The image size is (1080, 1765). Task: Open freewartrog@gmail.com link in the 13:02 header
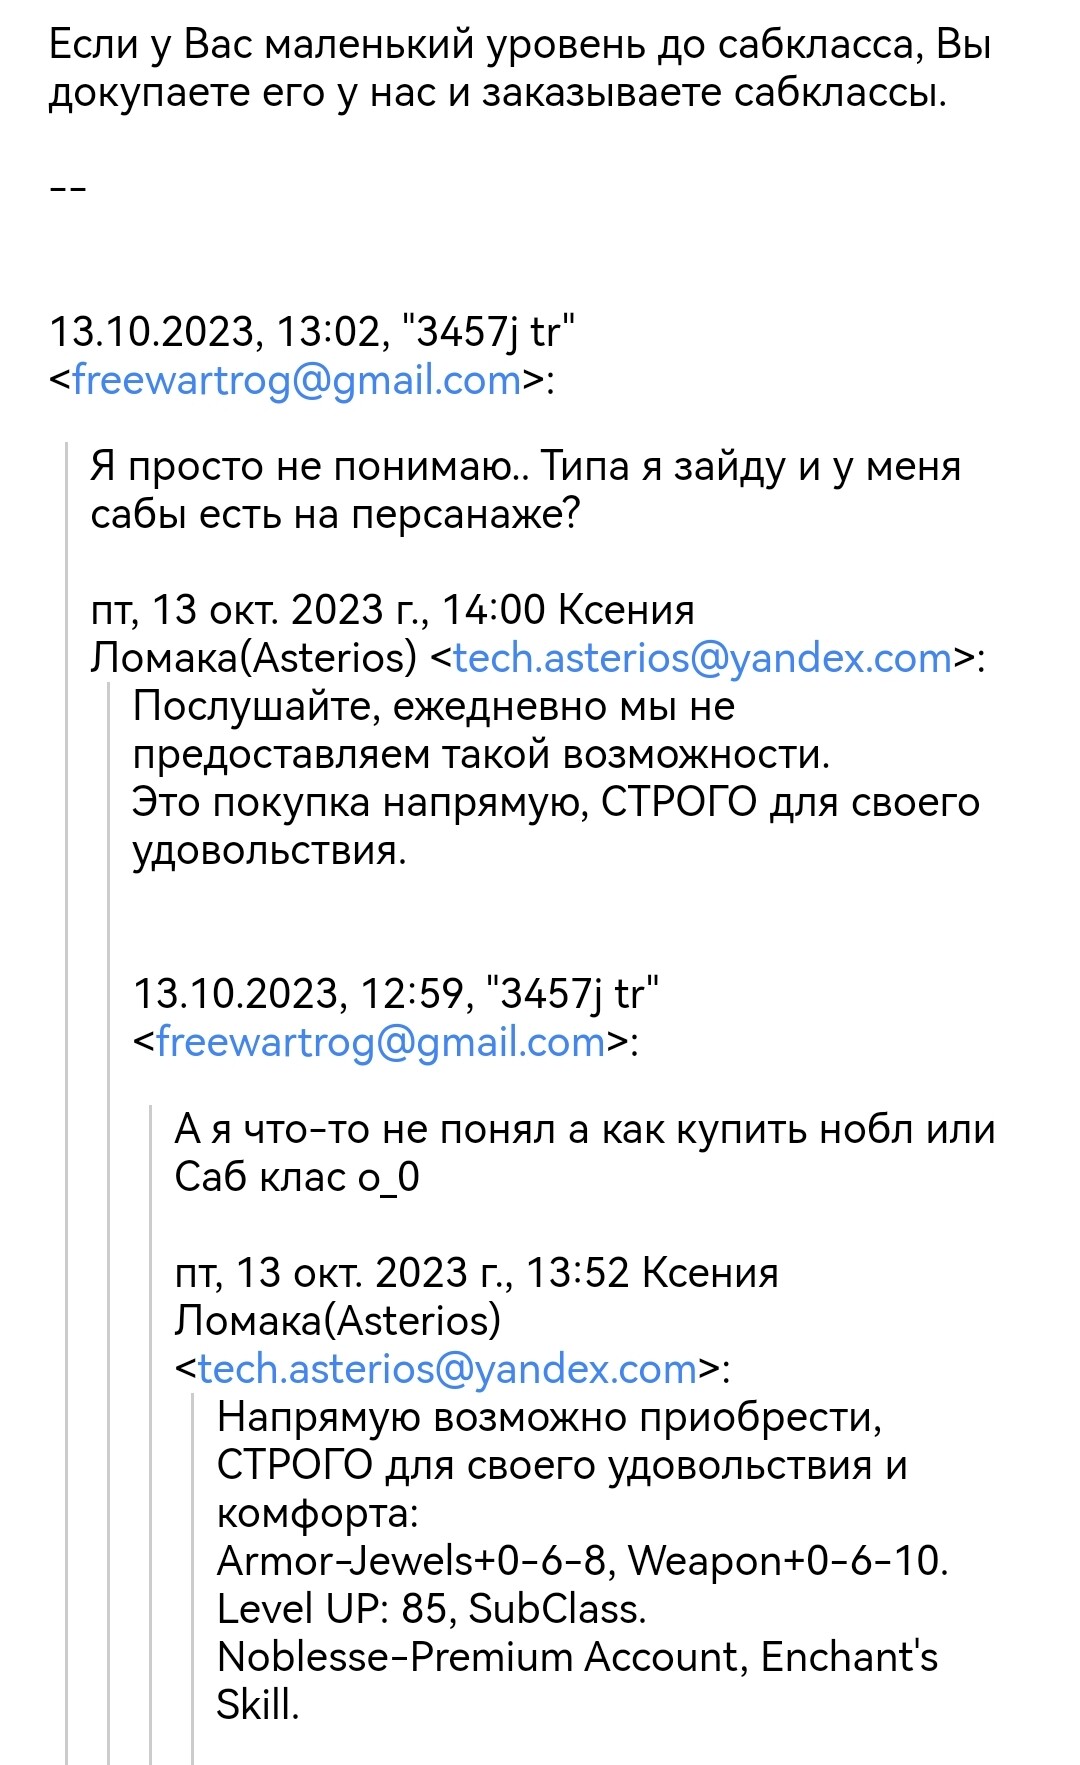pos(297,381)
